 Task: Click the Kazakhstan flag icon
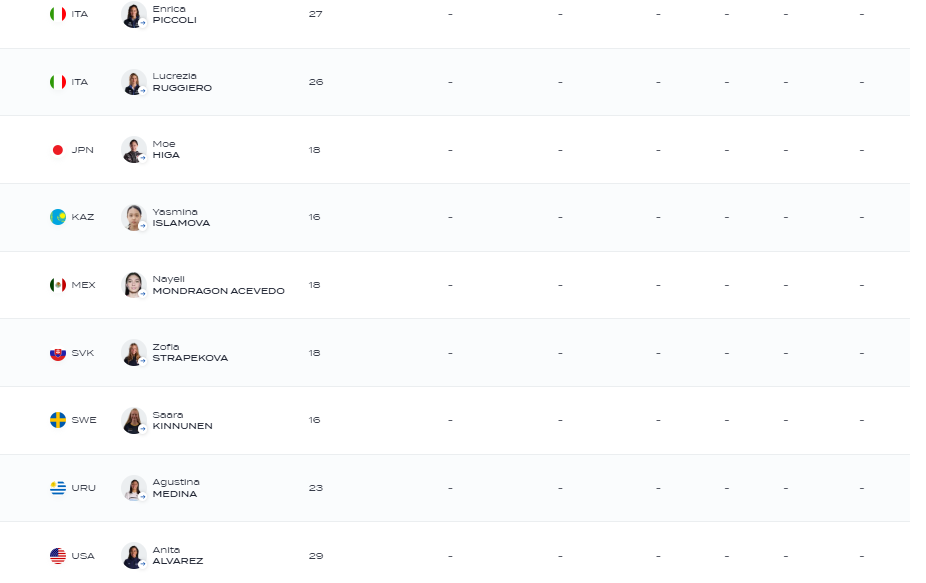coord(58,217)
